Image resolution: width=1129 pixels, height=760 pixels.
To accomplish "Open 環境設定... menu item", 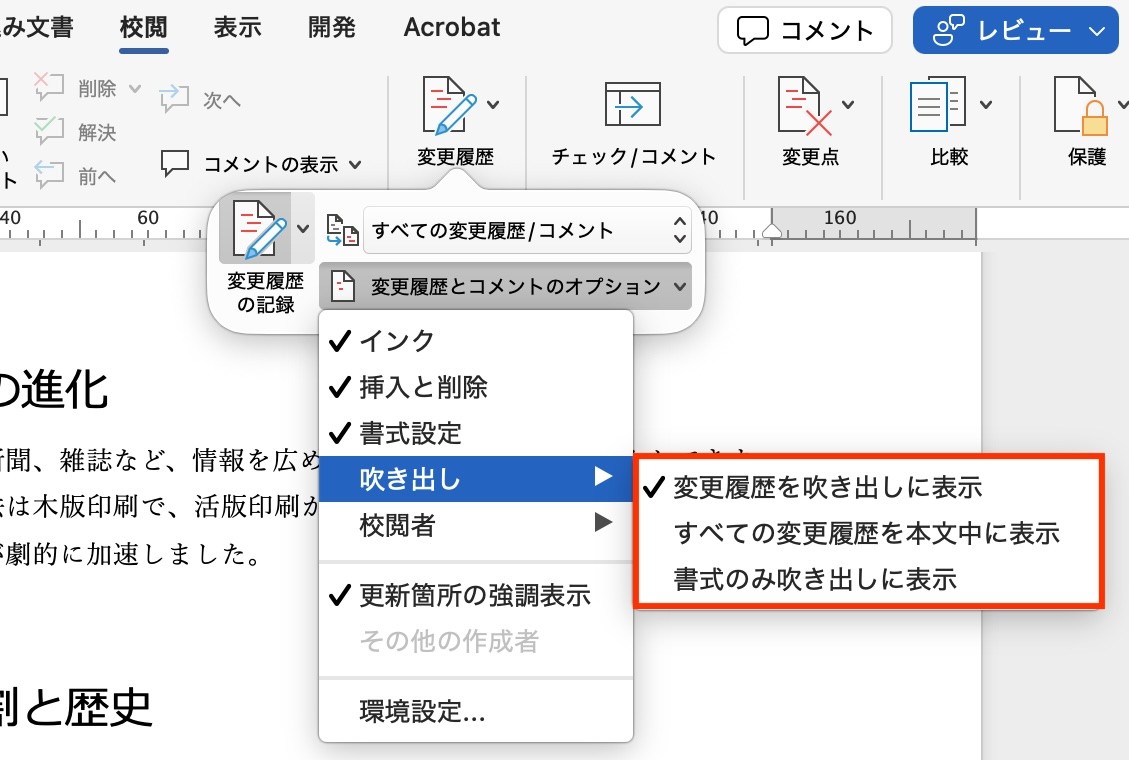I will (475, 711).
